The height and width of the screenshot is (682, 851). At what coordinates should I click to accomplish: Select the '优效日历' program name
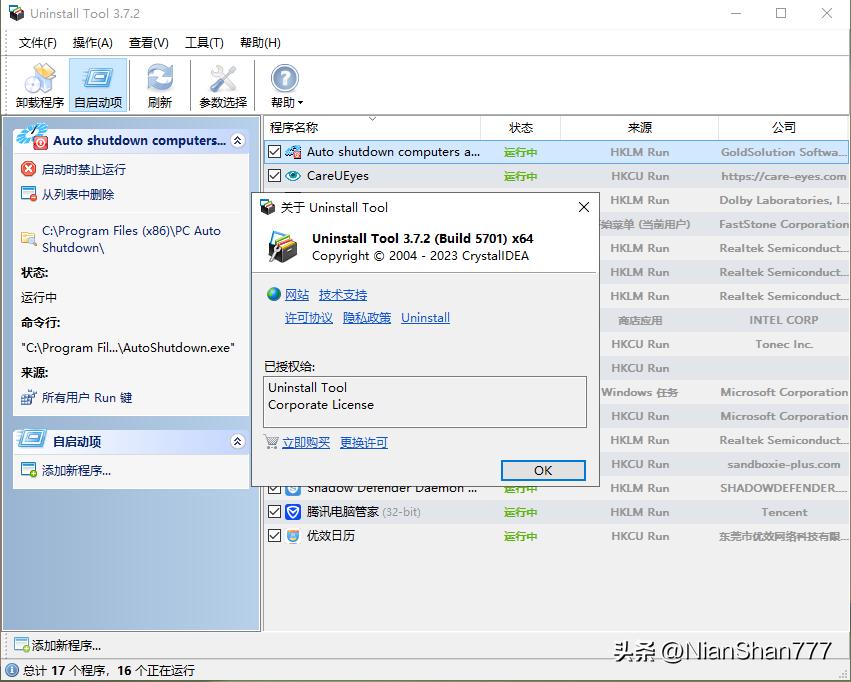click(331, 536)
